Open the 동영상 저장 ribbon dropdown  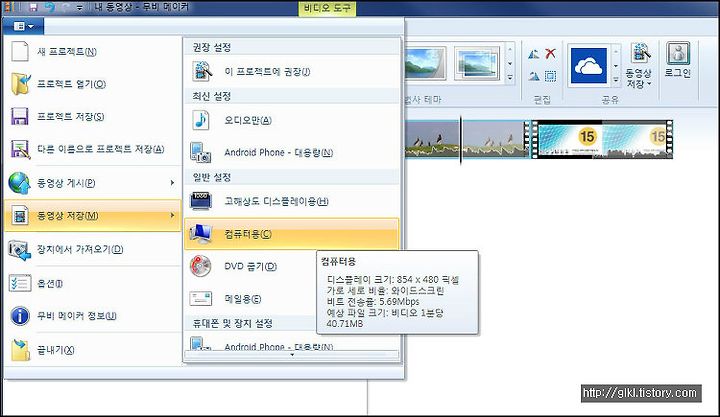(639, 66)
